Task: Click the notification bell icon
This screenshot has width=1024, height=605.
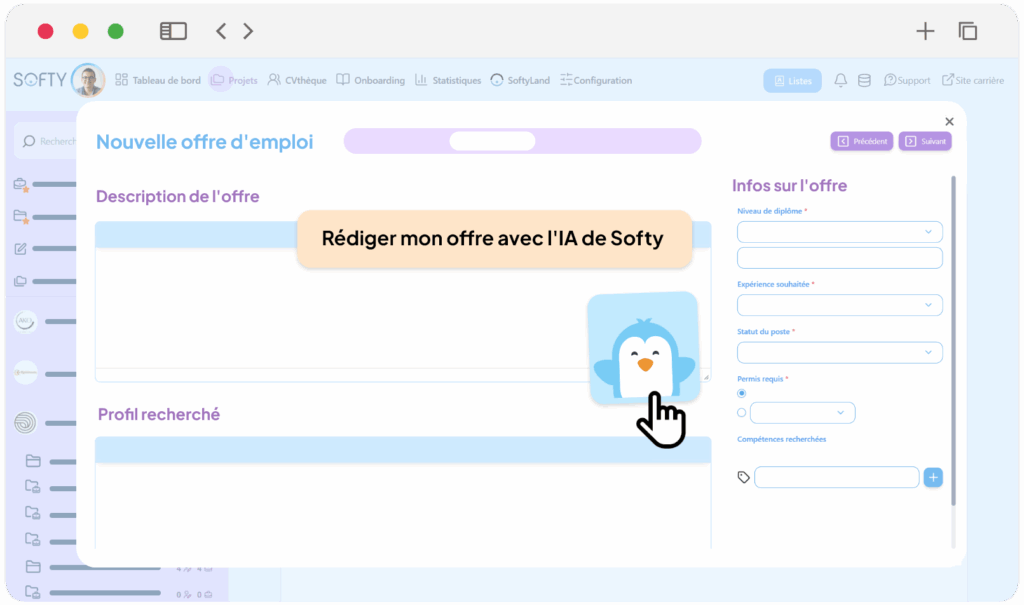Action: (840, 80)
